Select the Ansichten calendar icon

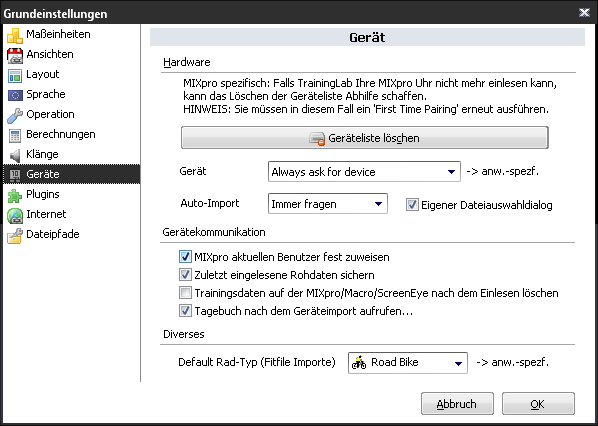pos(15,55)
